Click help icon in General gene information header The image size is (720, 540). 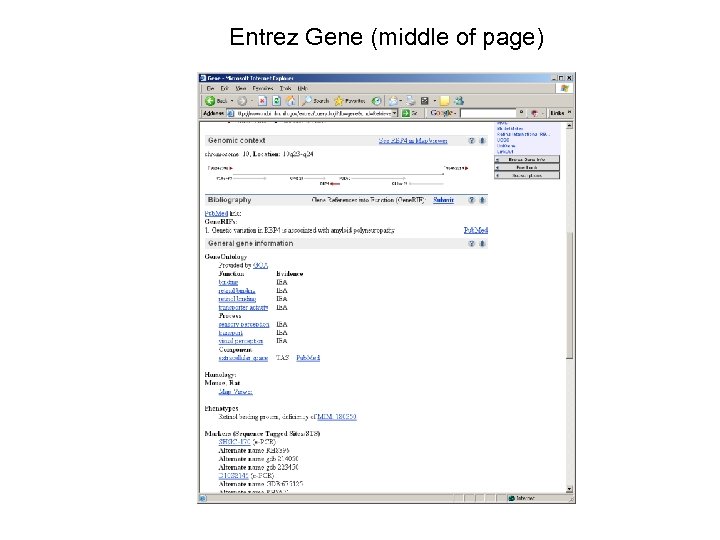coord(472,243)
